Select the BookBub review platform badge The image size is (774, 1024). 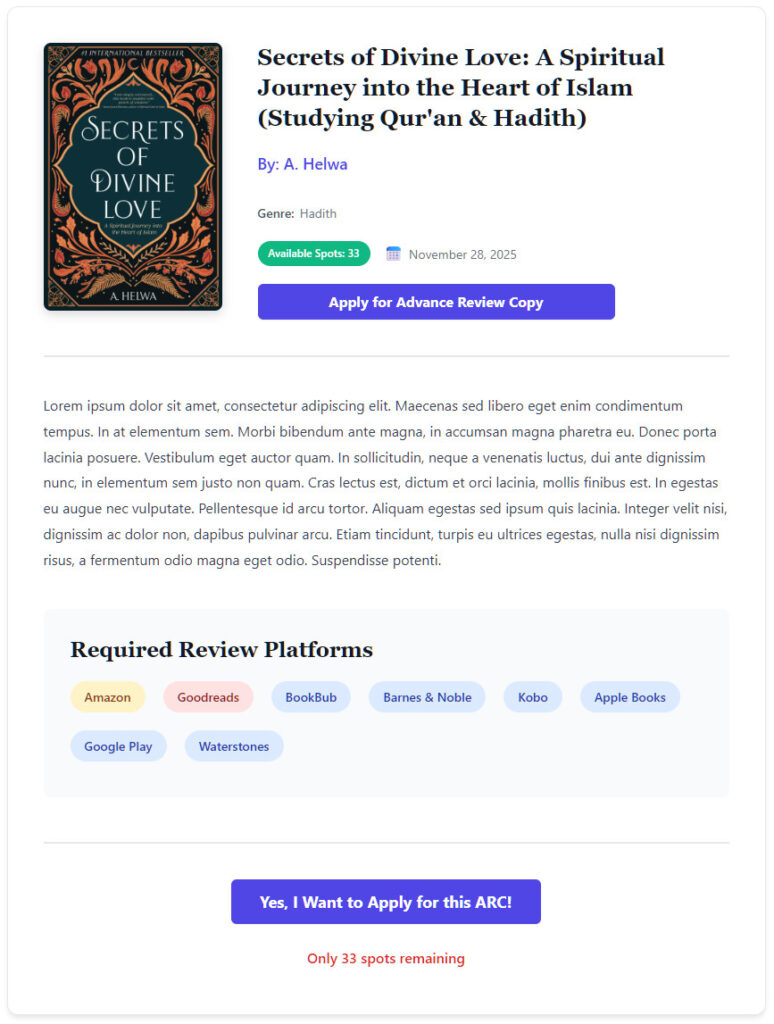(311, 697)
